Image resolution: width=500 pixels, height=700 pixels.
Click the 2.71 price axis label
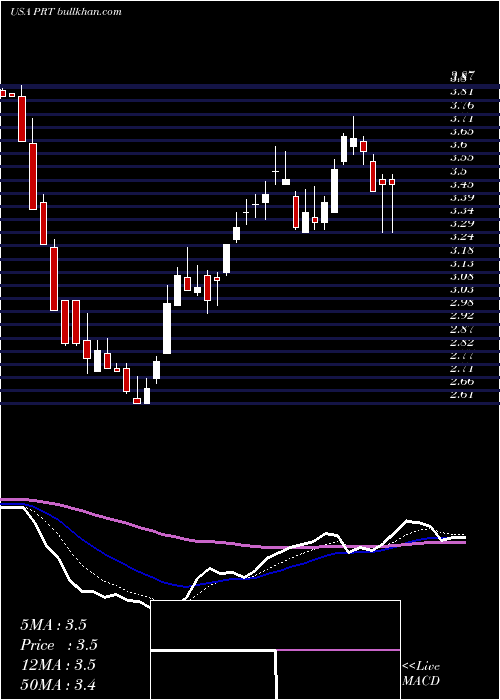462,369
